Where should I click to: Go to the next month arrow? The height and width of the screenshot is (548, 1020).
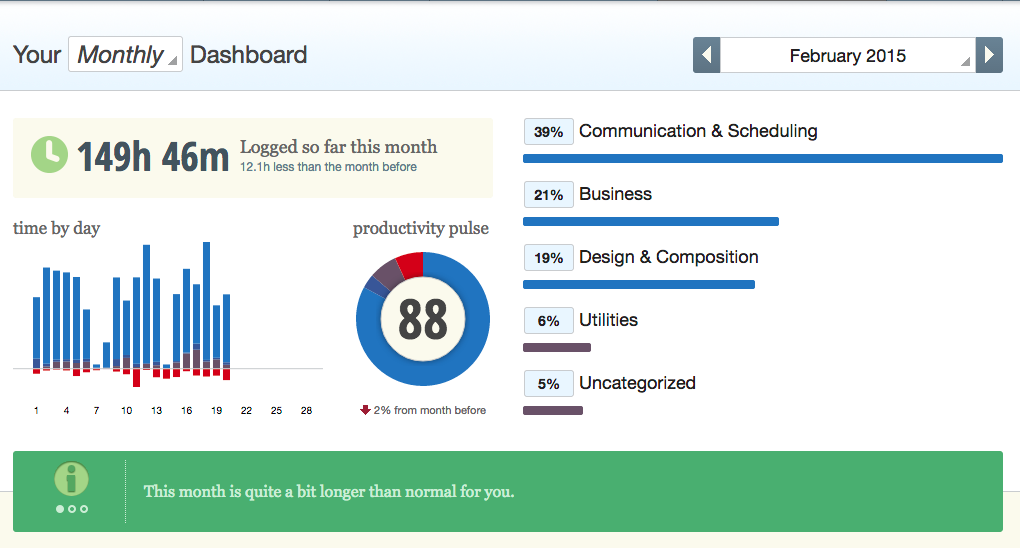989,54
